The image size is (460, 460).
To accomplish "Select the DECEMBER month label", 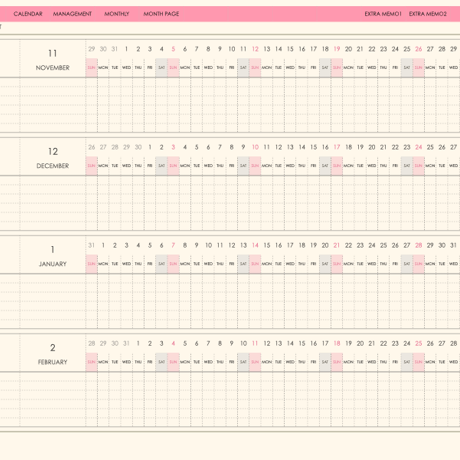I will pos(53,166).
